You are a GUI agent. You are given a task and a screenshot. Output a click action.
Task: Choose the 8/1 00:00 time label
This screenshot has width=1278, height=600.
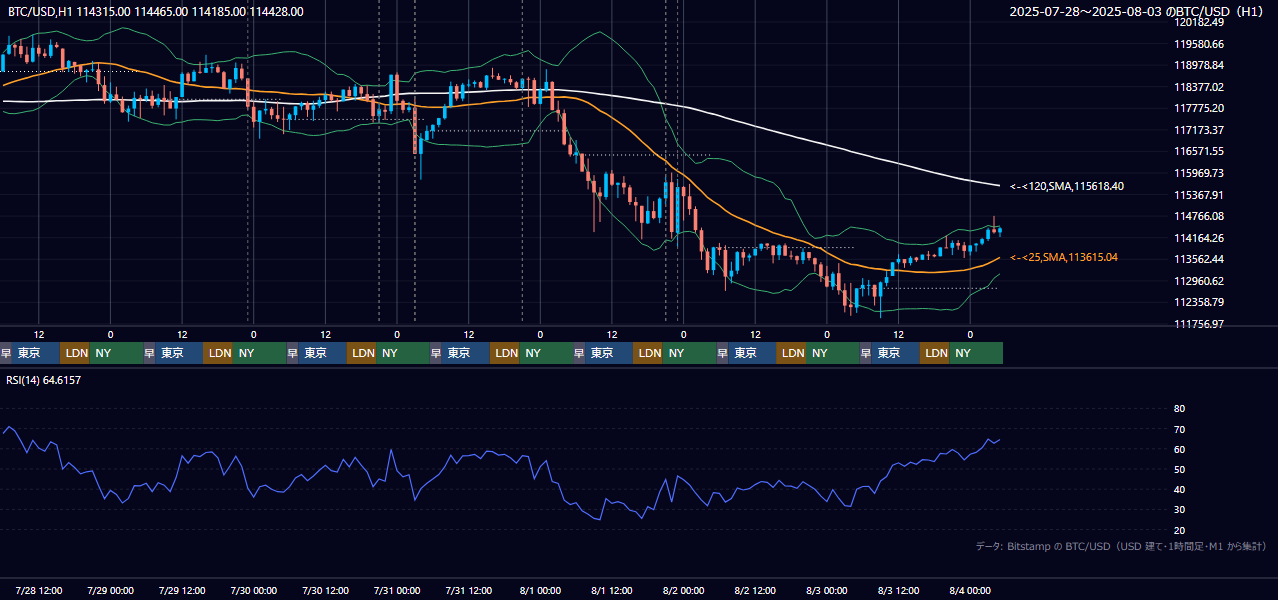[540, 590]
